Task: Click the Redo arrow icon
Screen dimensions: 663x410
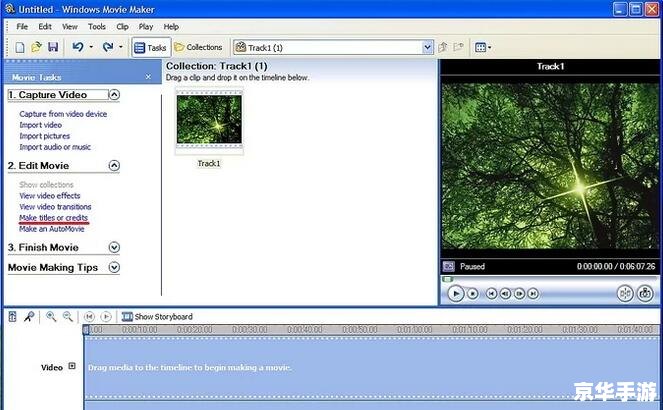Action: click(x=108, y=47)
